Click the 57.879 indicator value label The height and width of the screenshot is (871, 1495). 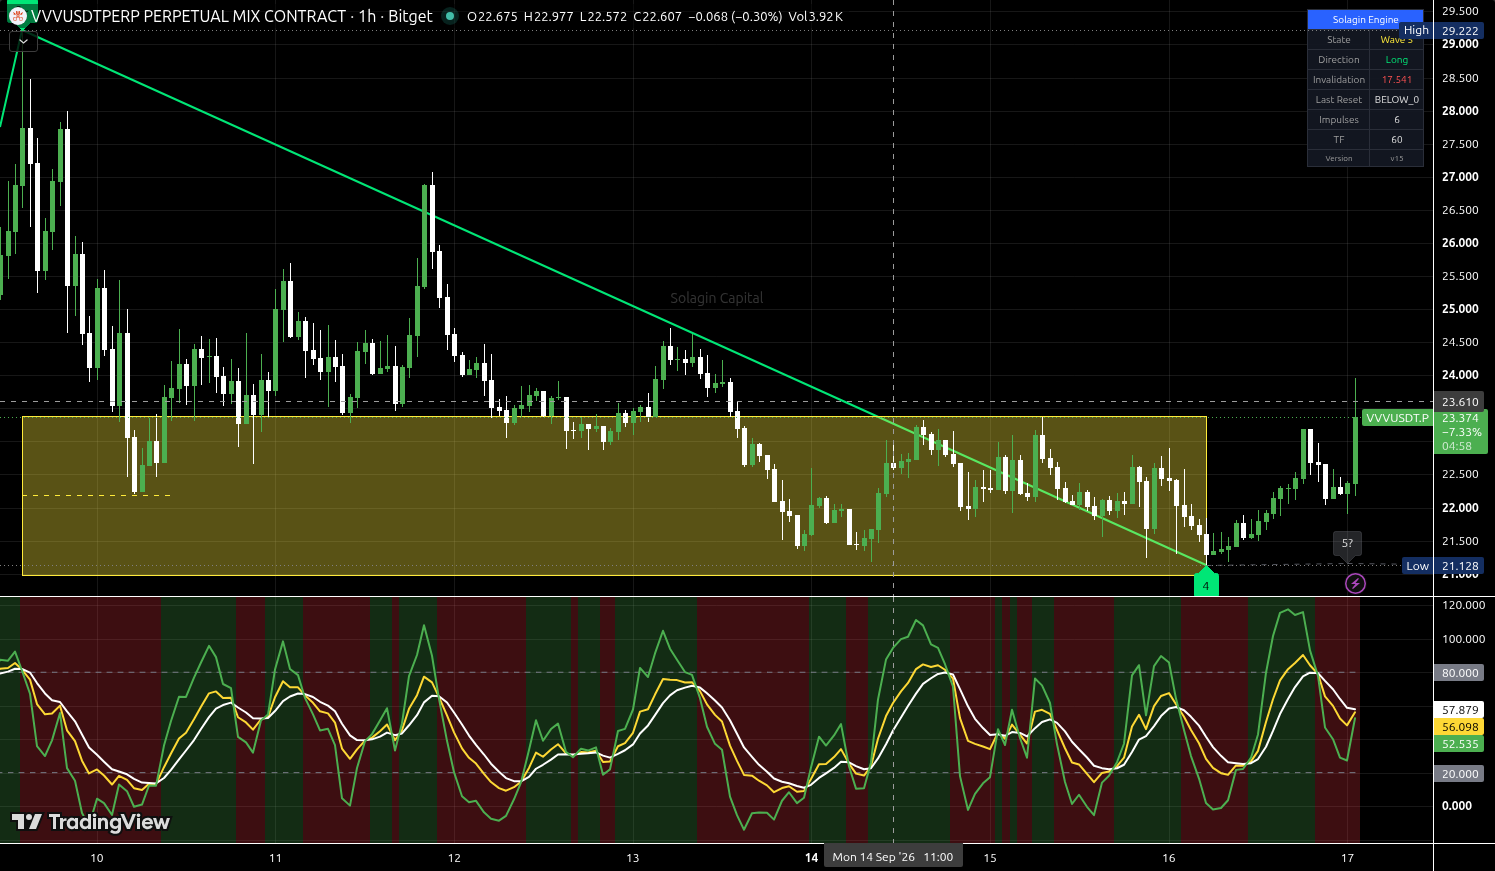tap(1460, 710)
